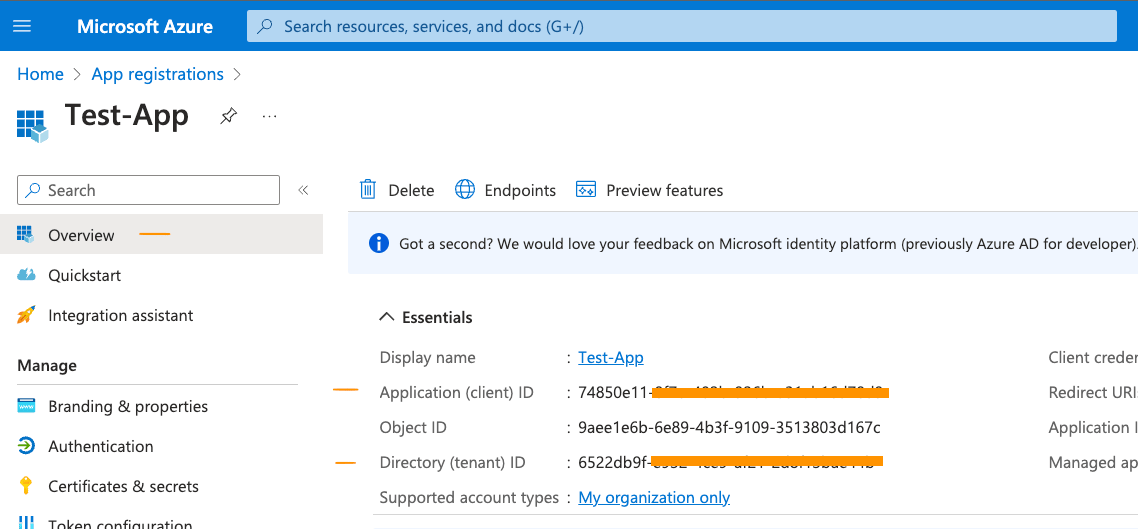Open the Test-App display name link

[x=610, y=357]
